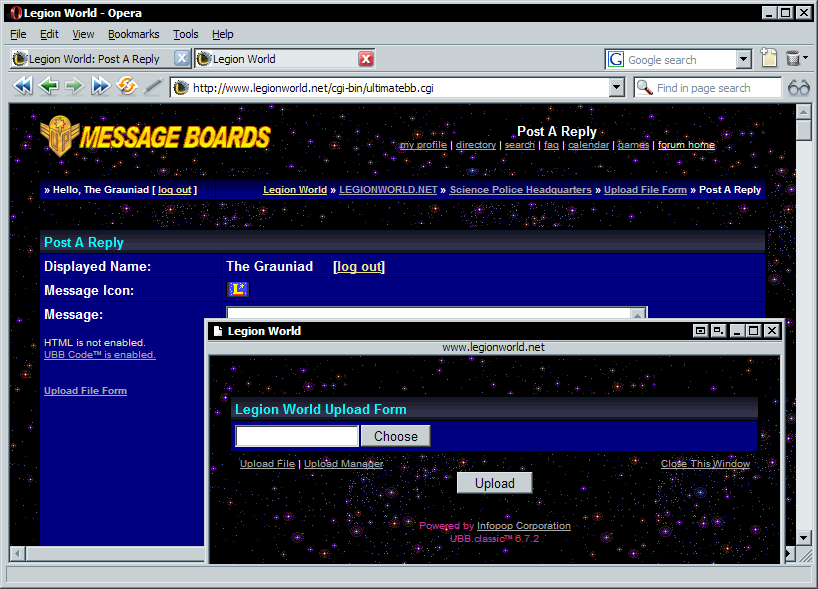Open the games link
Viewport: 818px width, 589px height.
point(633,145)
